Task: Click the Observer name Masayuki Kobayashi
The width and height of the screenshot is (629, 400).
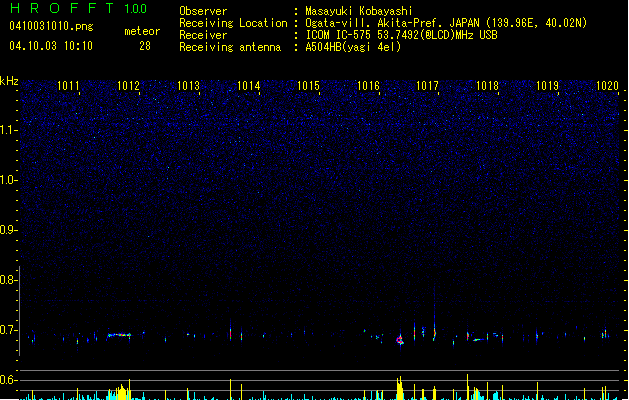Action: click(x=359, y=11)
